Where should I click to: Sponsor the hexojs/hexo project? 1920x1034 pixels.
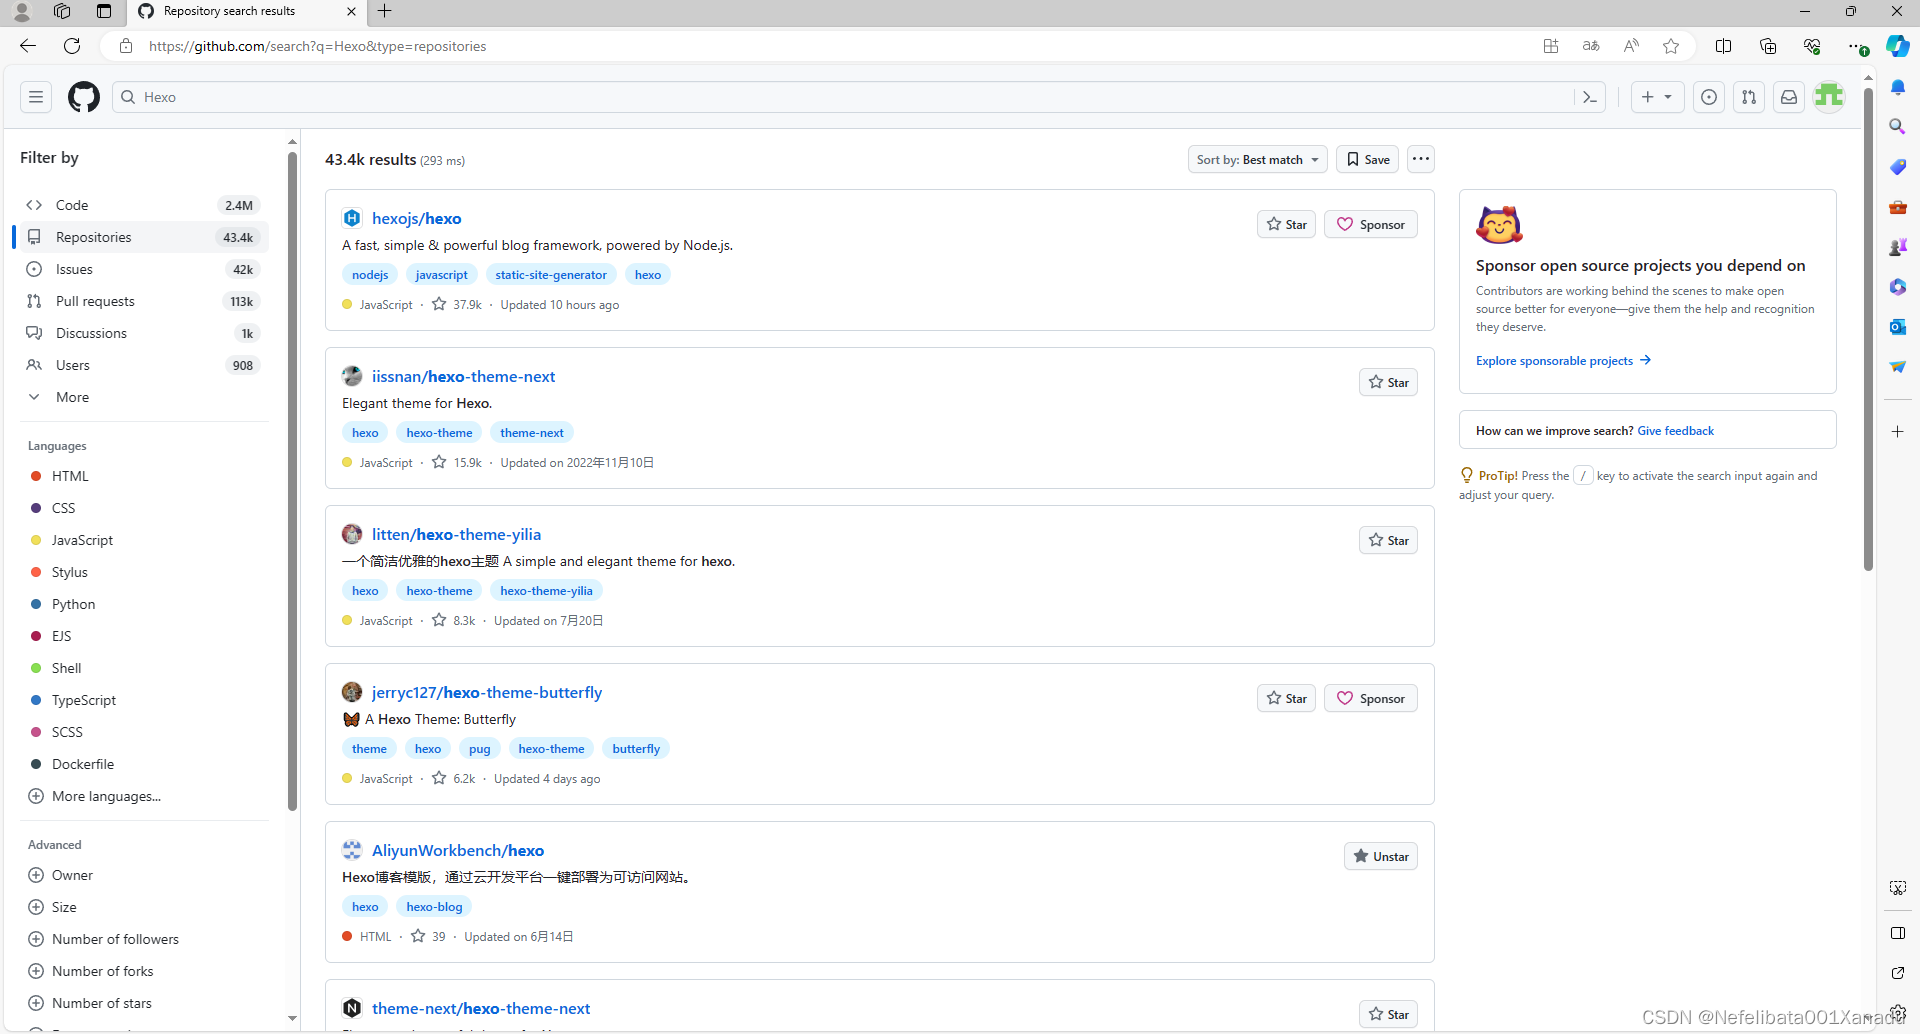1371,224
